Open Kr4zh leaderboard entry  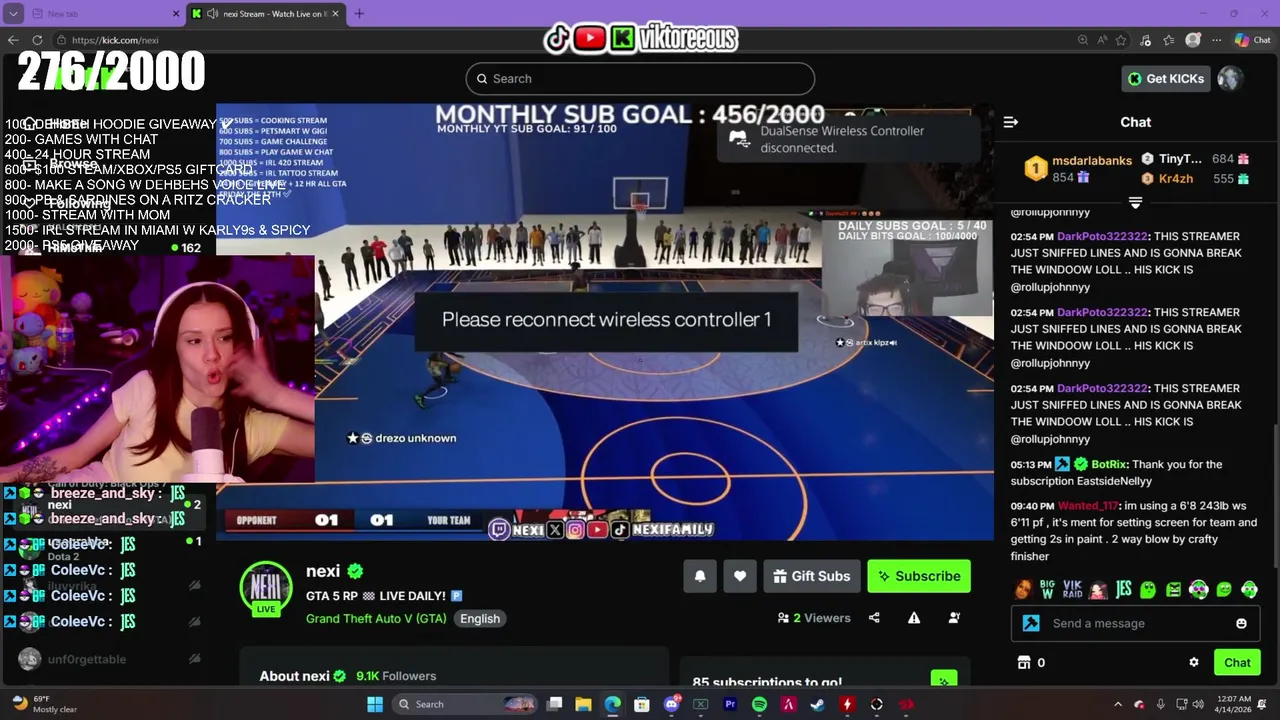point(1195,179)
